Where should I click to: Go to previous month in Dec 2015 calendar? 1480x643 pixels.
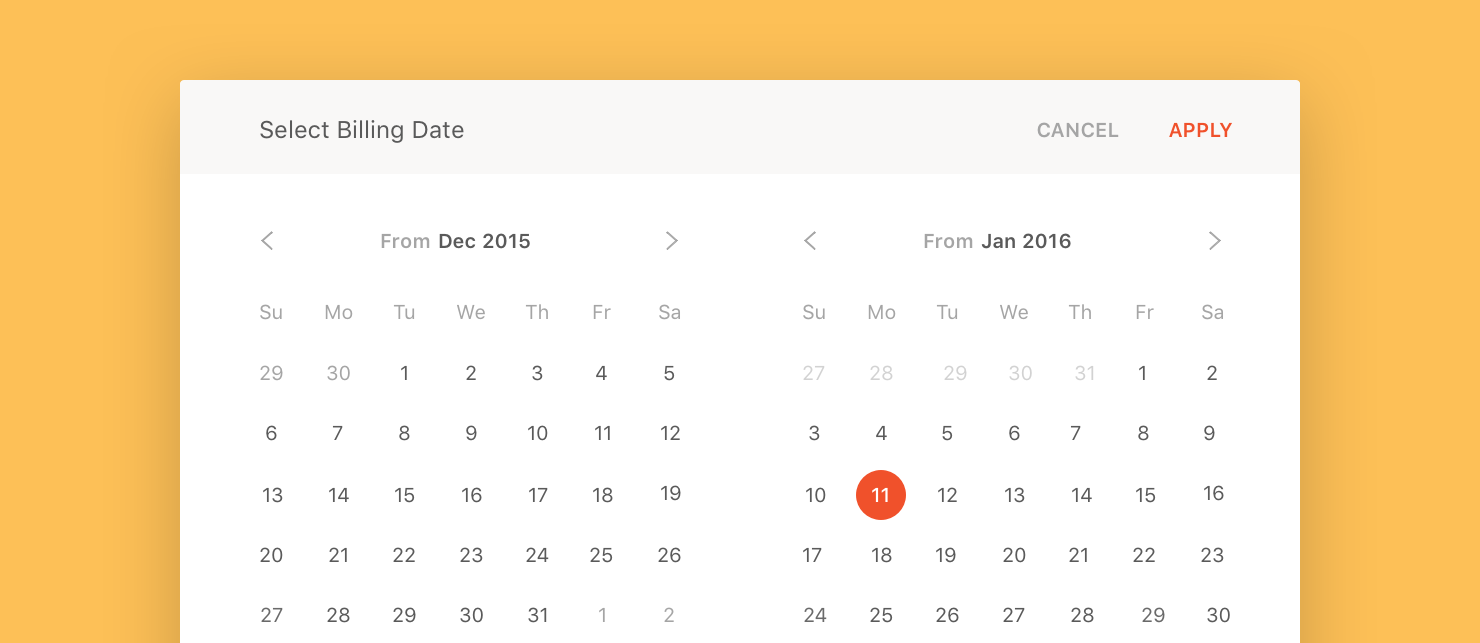267,241
